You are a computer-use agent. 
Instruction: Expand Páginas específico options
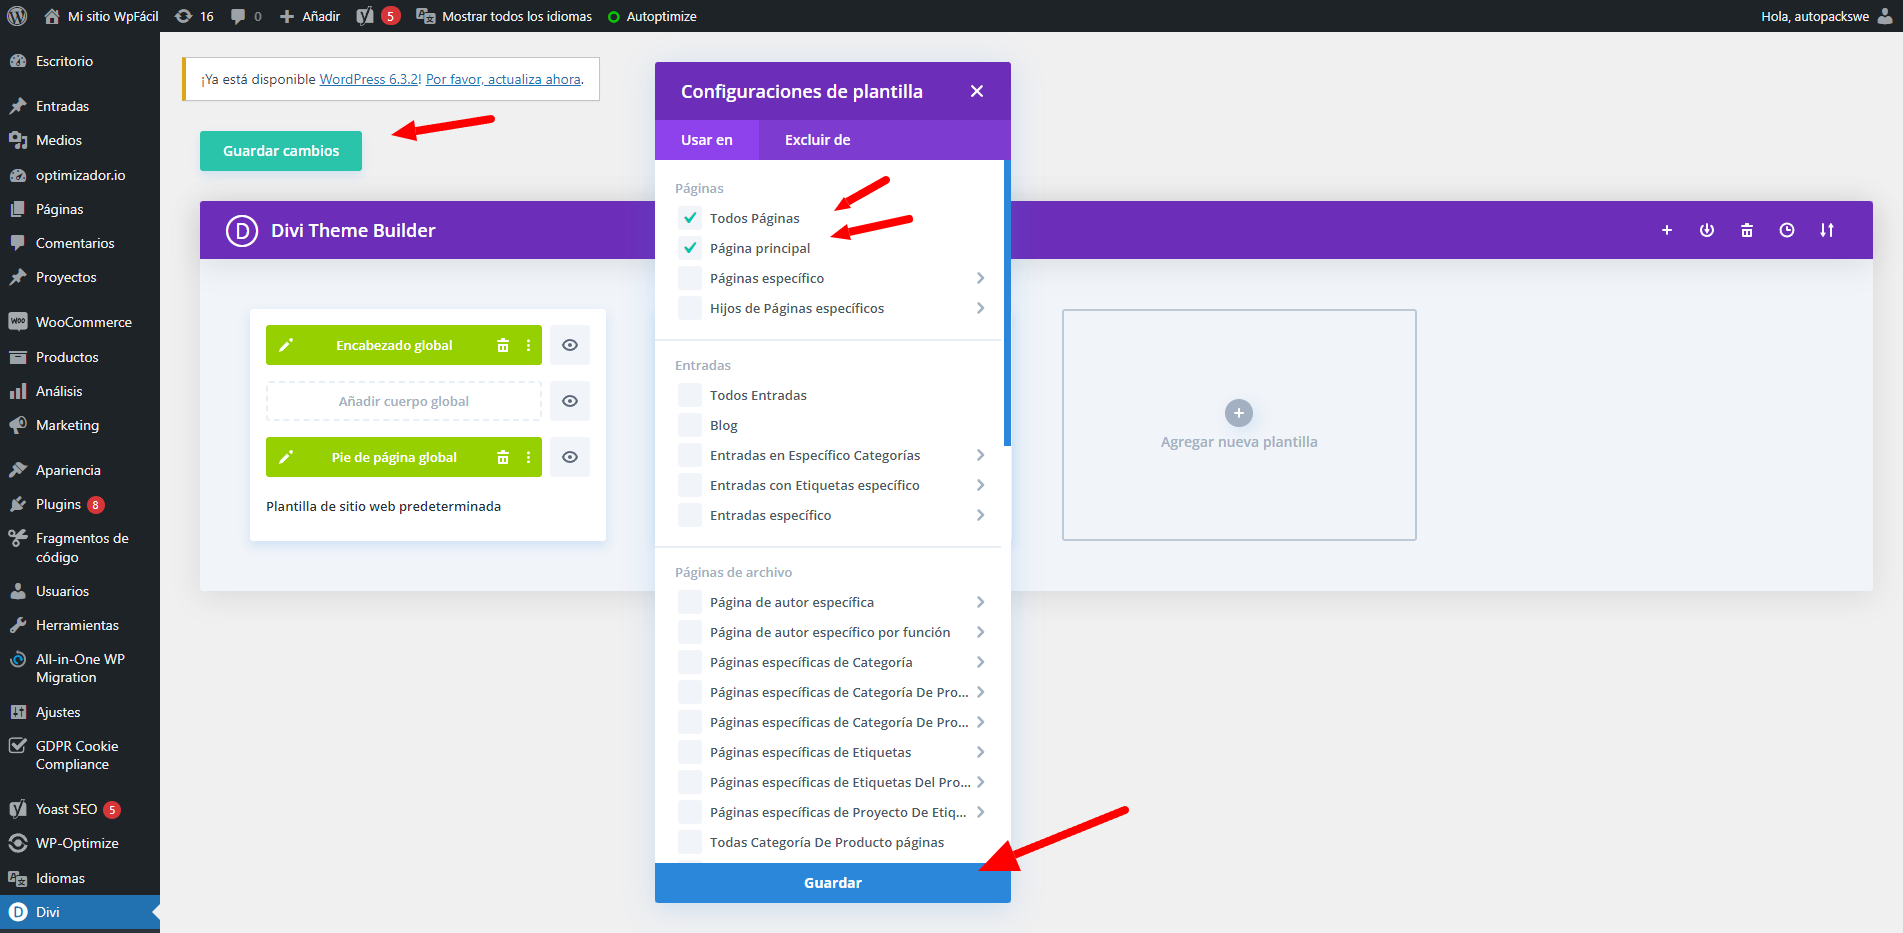point(980,278)
